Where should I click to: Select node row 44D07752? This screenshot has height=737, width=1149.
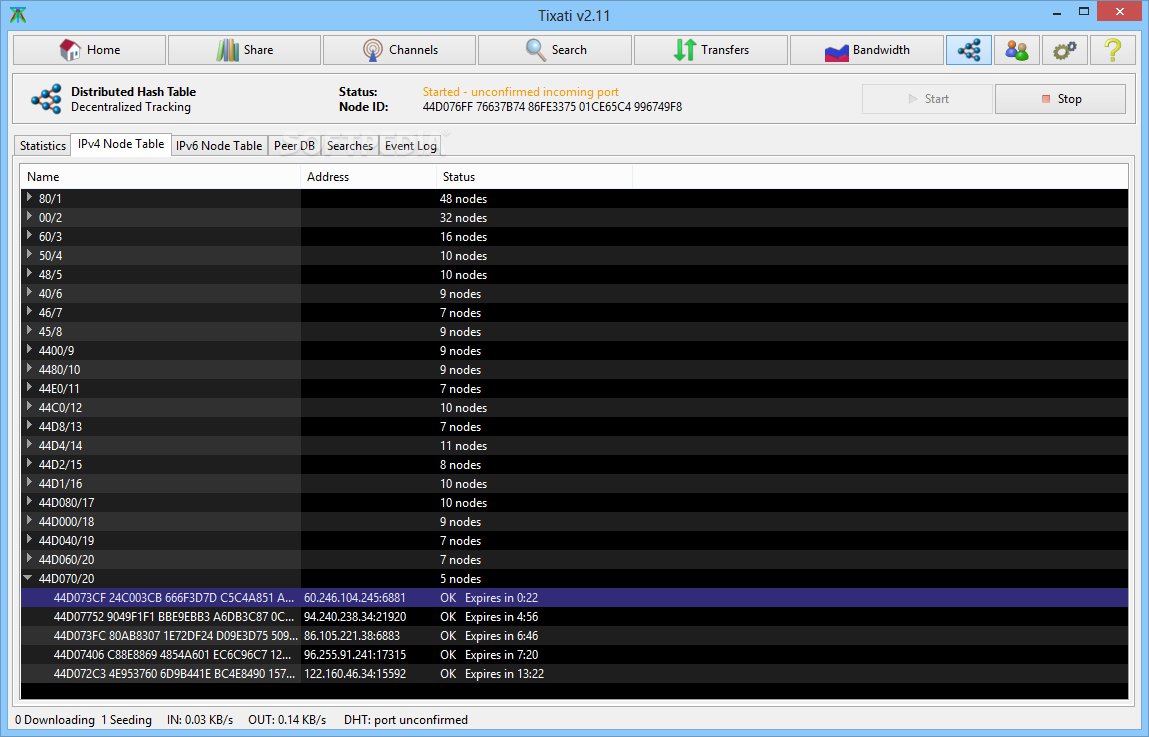pos(574,617)
